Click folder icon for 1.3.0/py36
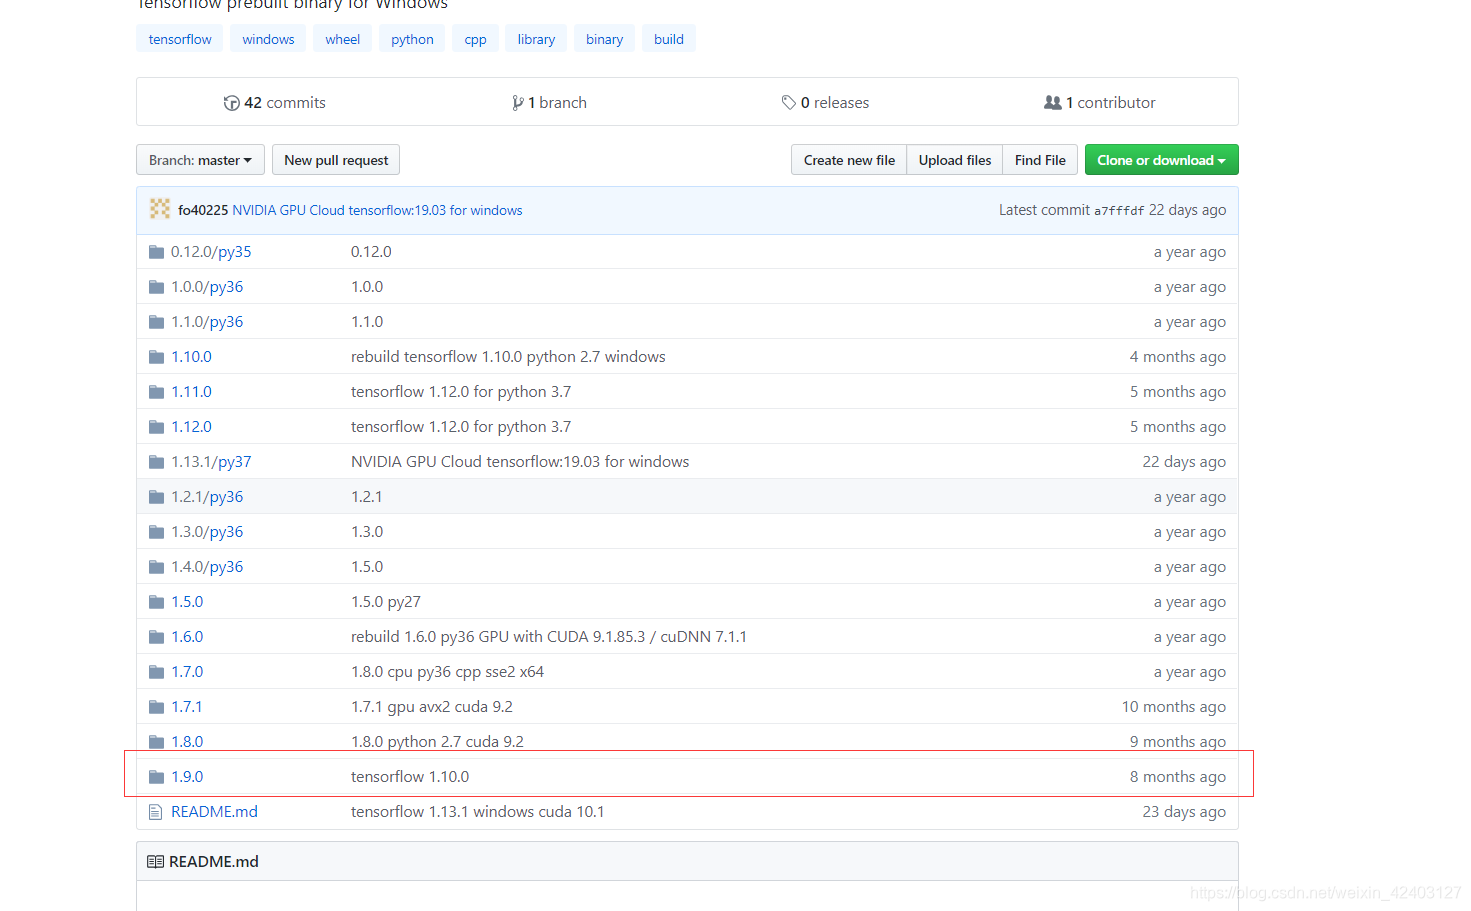 click(x=156, y=532)
